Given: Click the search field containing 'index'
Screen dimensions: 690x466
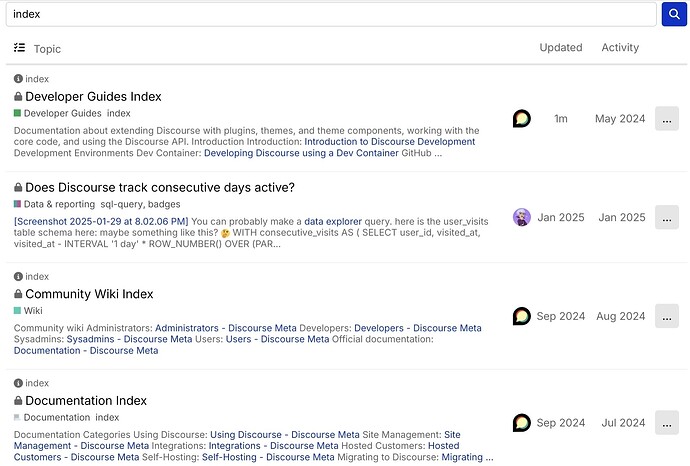Looking at the screenshot, I should pos(331,14).
